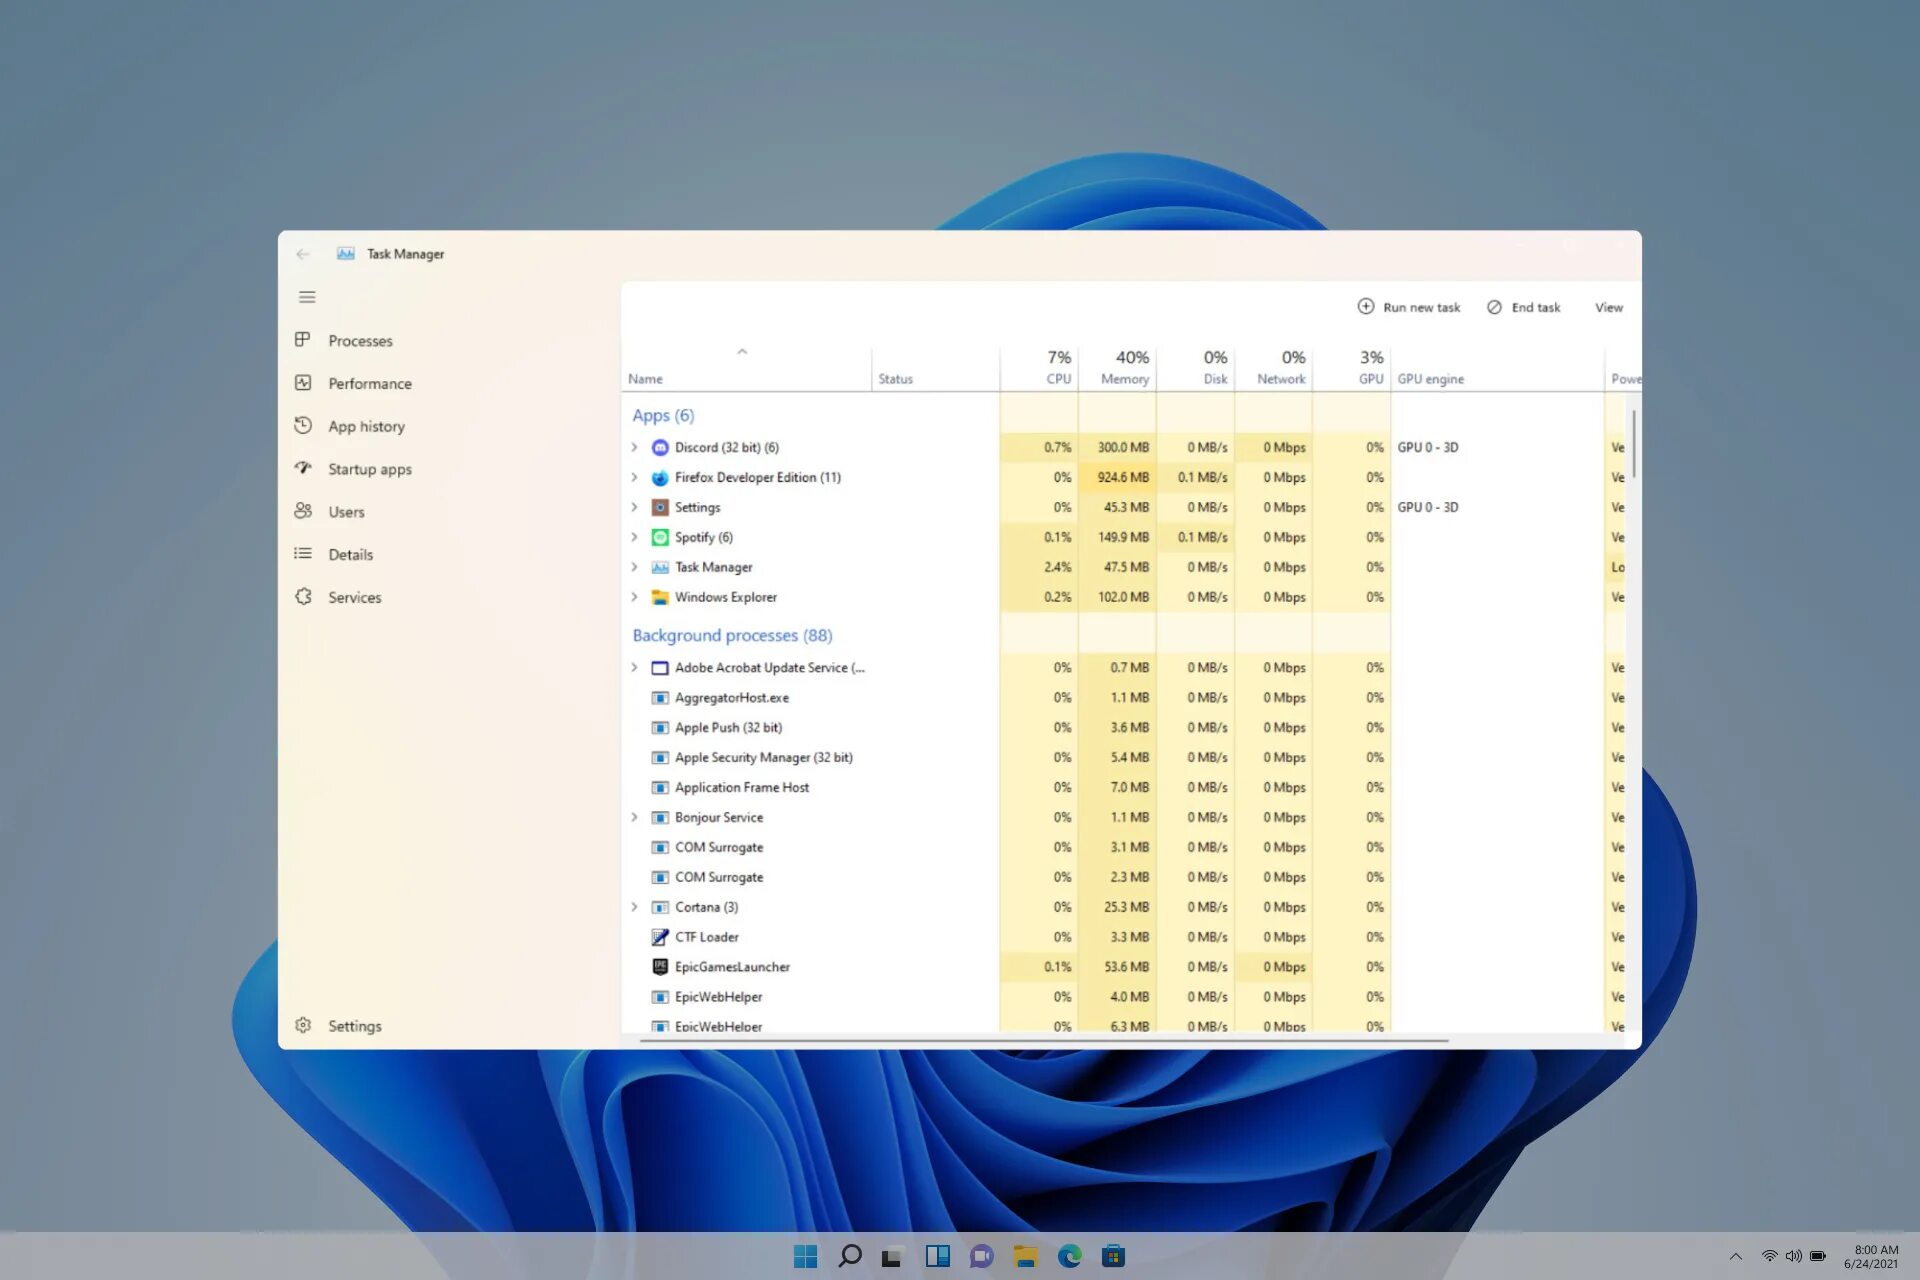Open Widgets from the taskbar
Screen dimensions: 1920x1280
pos(938,1256)
